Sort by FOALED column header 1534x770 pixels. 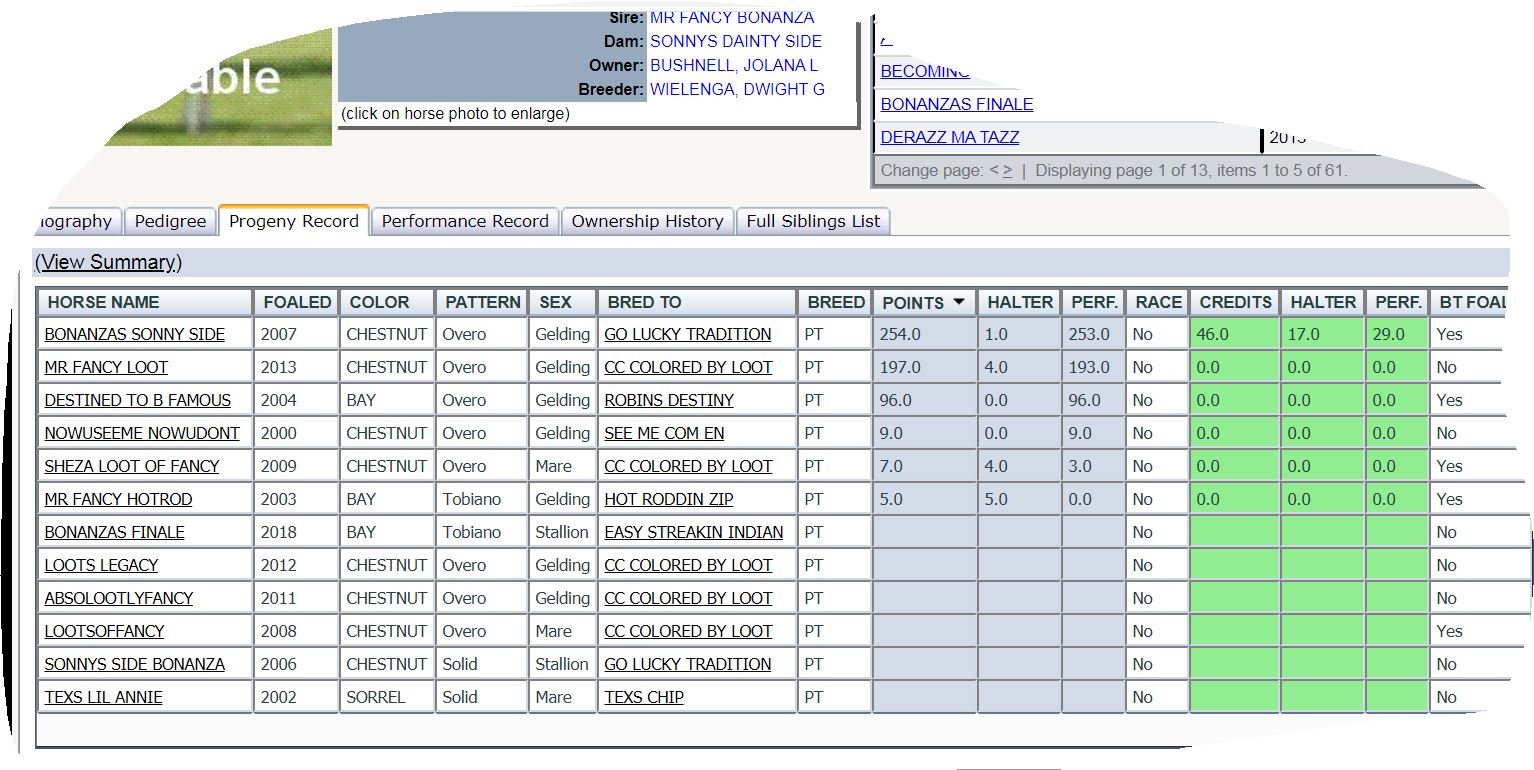[297, 302]
